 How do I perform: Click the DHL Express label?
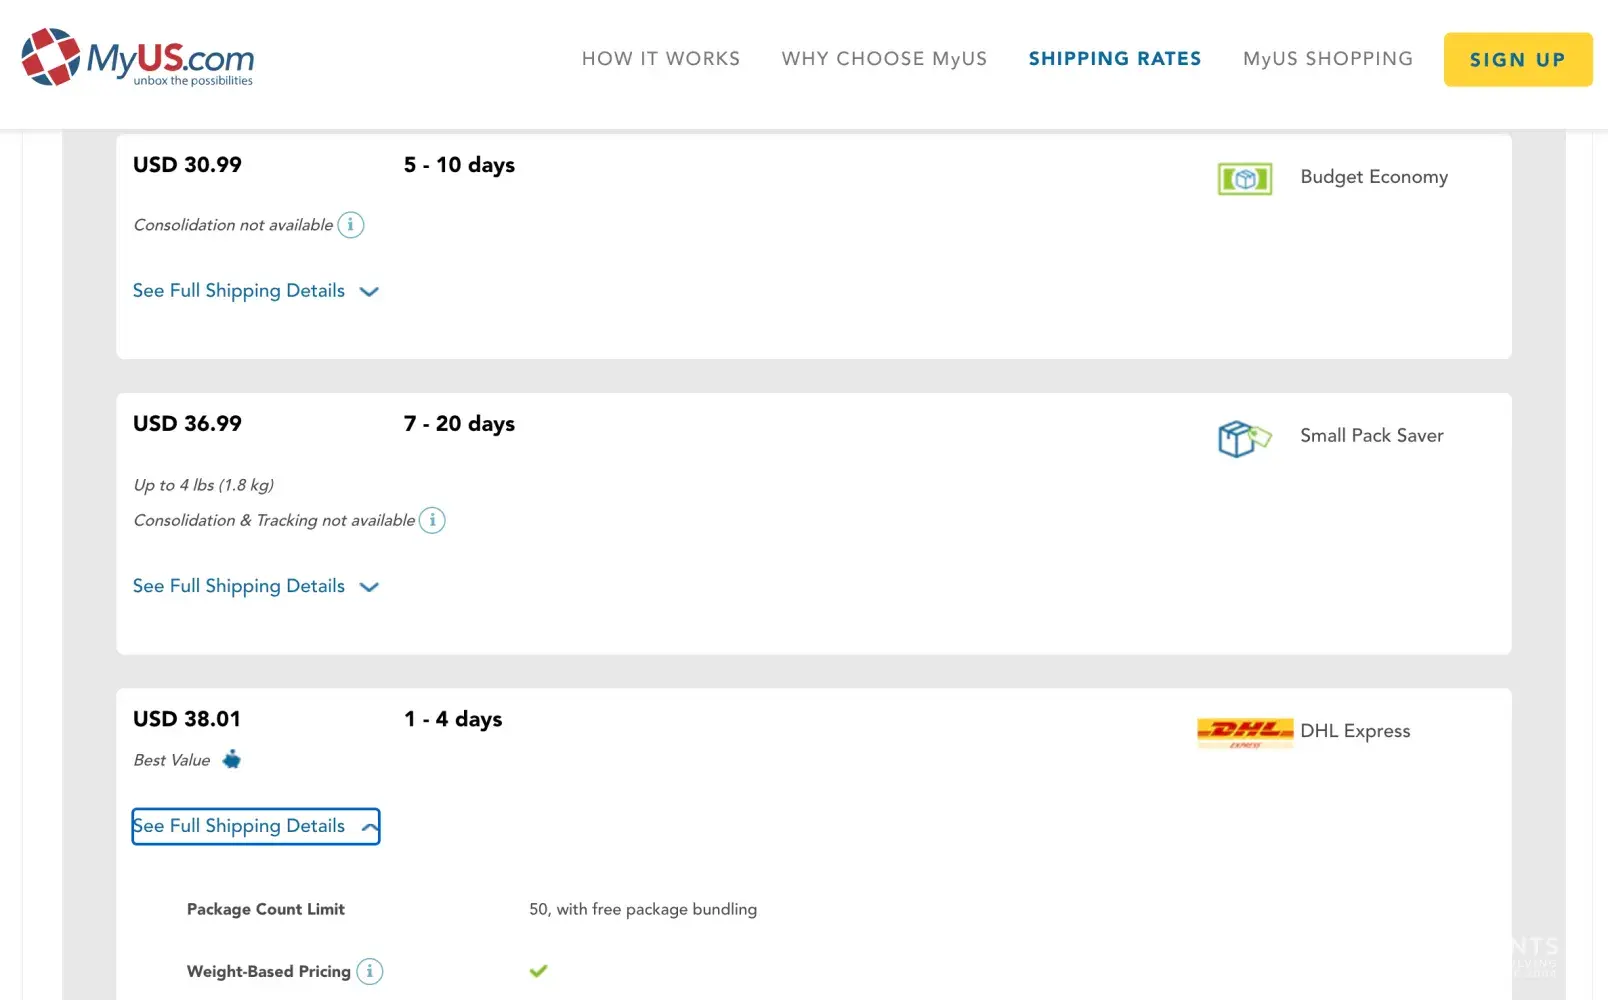click(x=1355, y=731)
